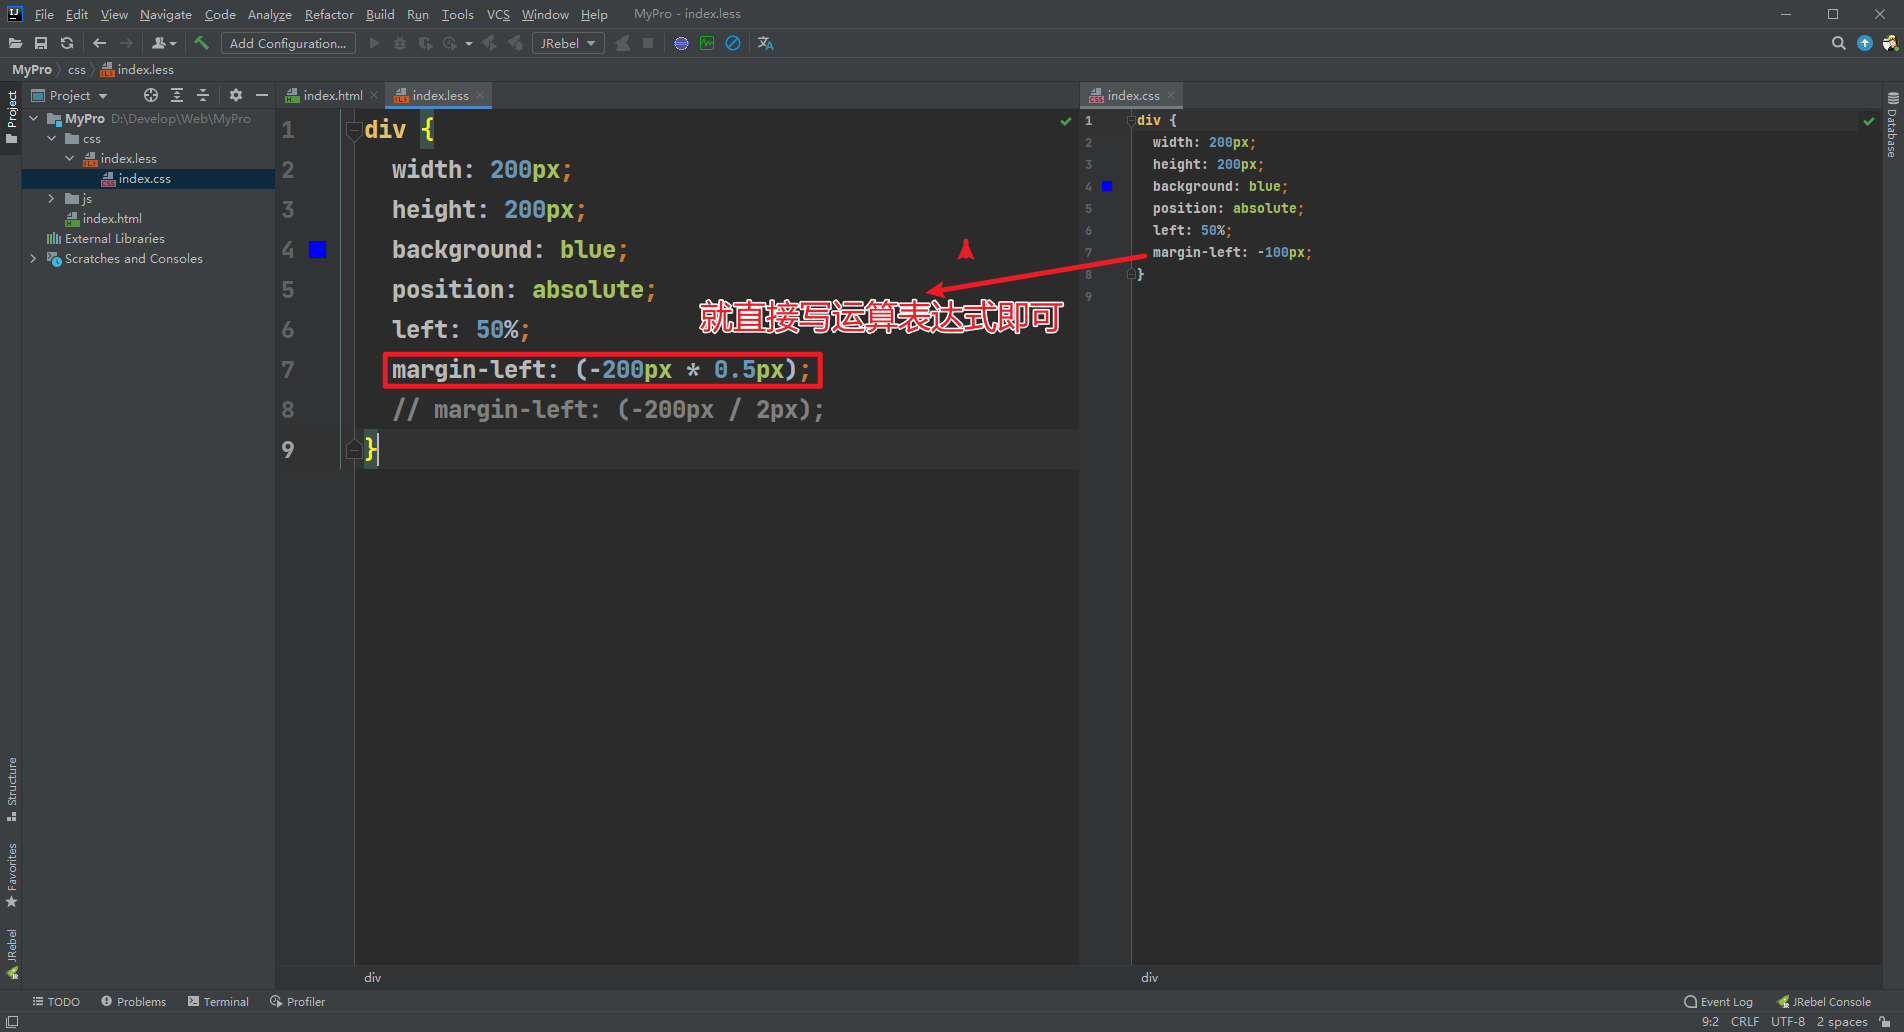Close the index.html editor tab
The image size is (1904, 1032).
(374, 95)
